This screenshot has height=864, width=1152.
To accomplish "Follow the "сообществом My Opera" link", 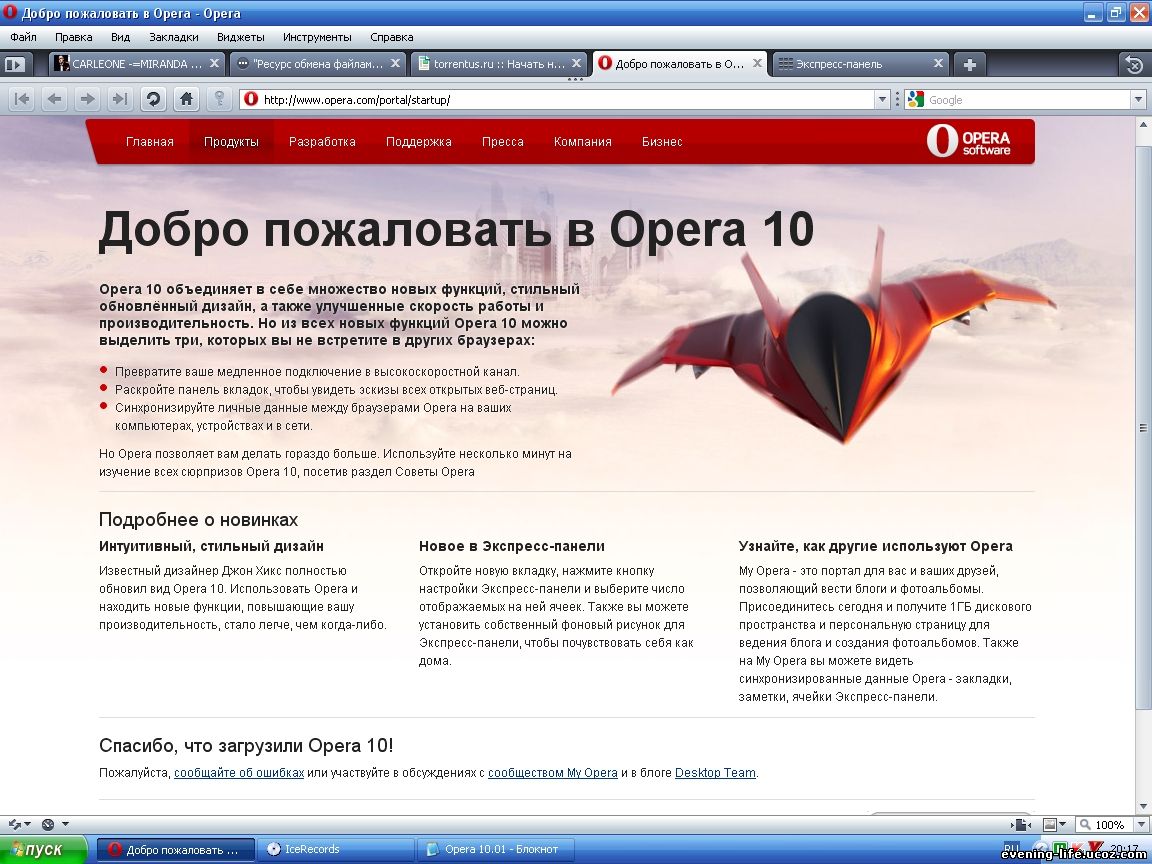I will click(x=552, y=773).
